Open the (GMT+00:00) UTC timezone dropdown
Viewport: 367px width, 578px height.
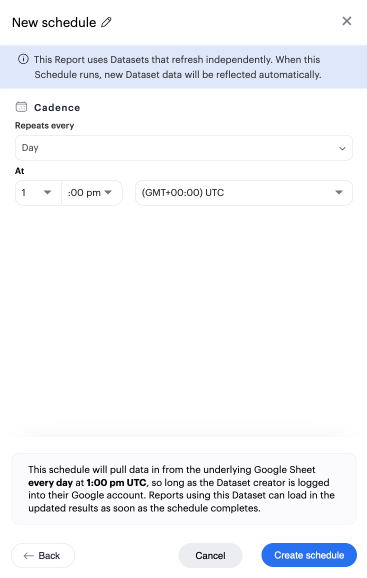pos(244,193)
